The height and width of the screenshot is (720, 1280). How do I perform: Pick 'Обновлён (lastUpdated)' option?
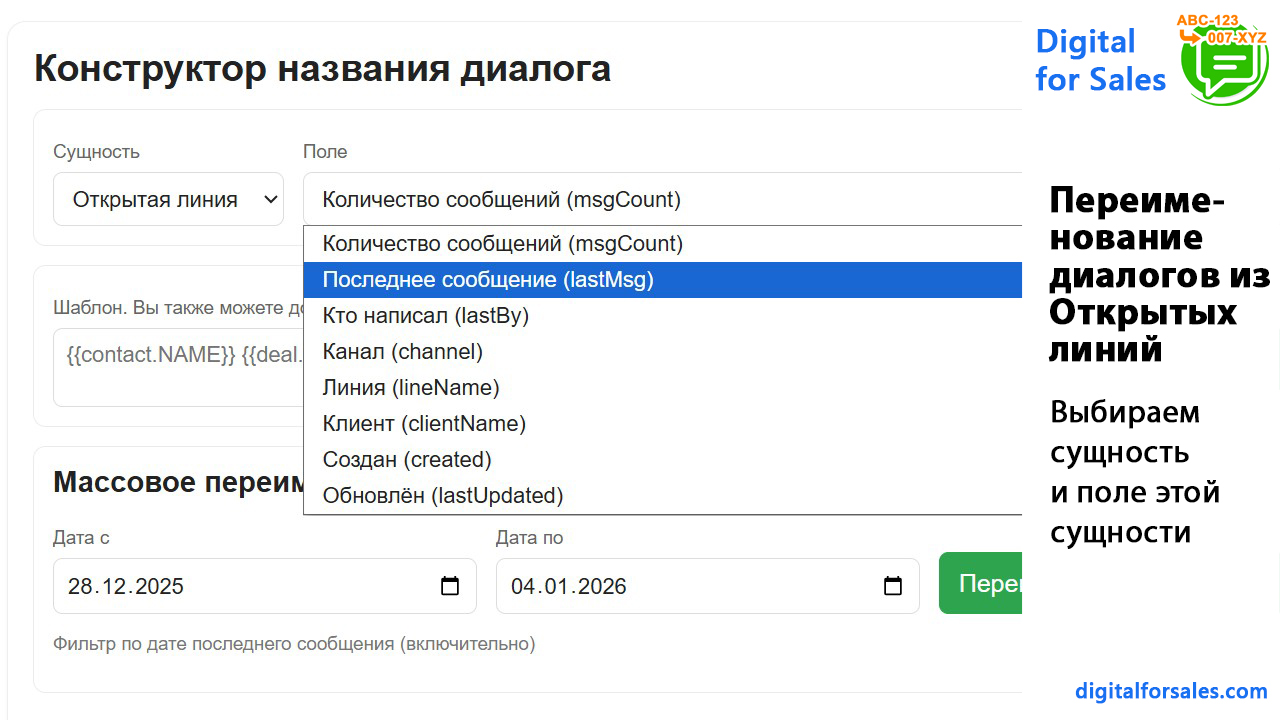tap(443, 496)
